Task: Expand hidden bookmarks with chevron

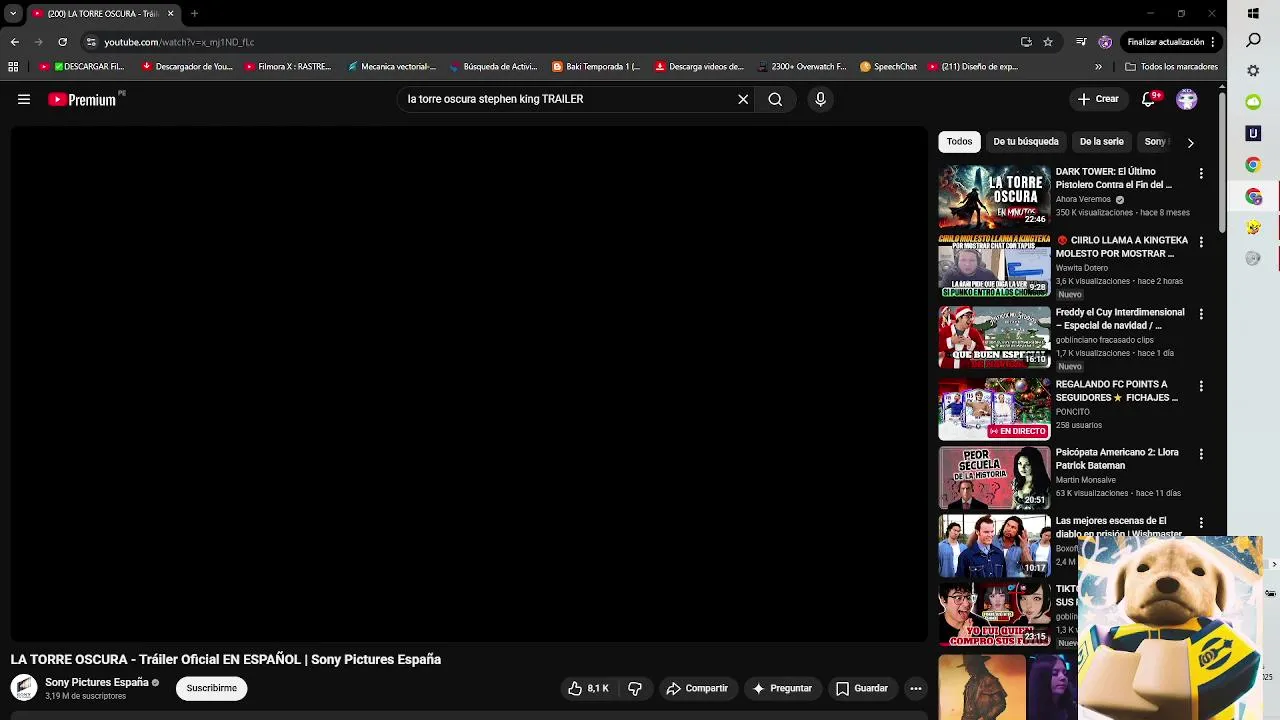Action: (1098, 67)
